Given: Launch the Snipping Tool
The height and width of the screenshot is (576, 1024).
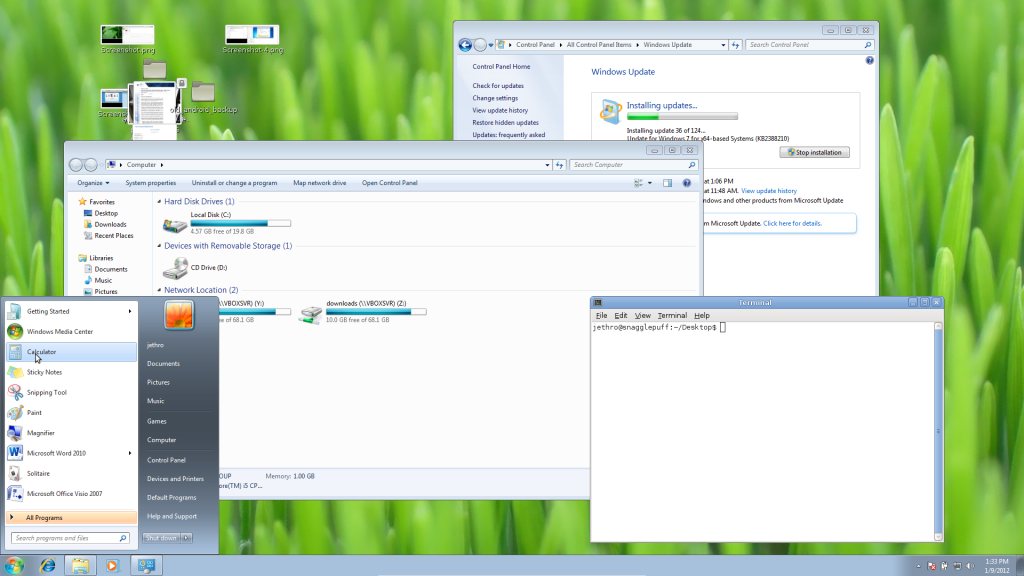Looking at the screenshot, I should tap(71, 392).
